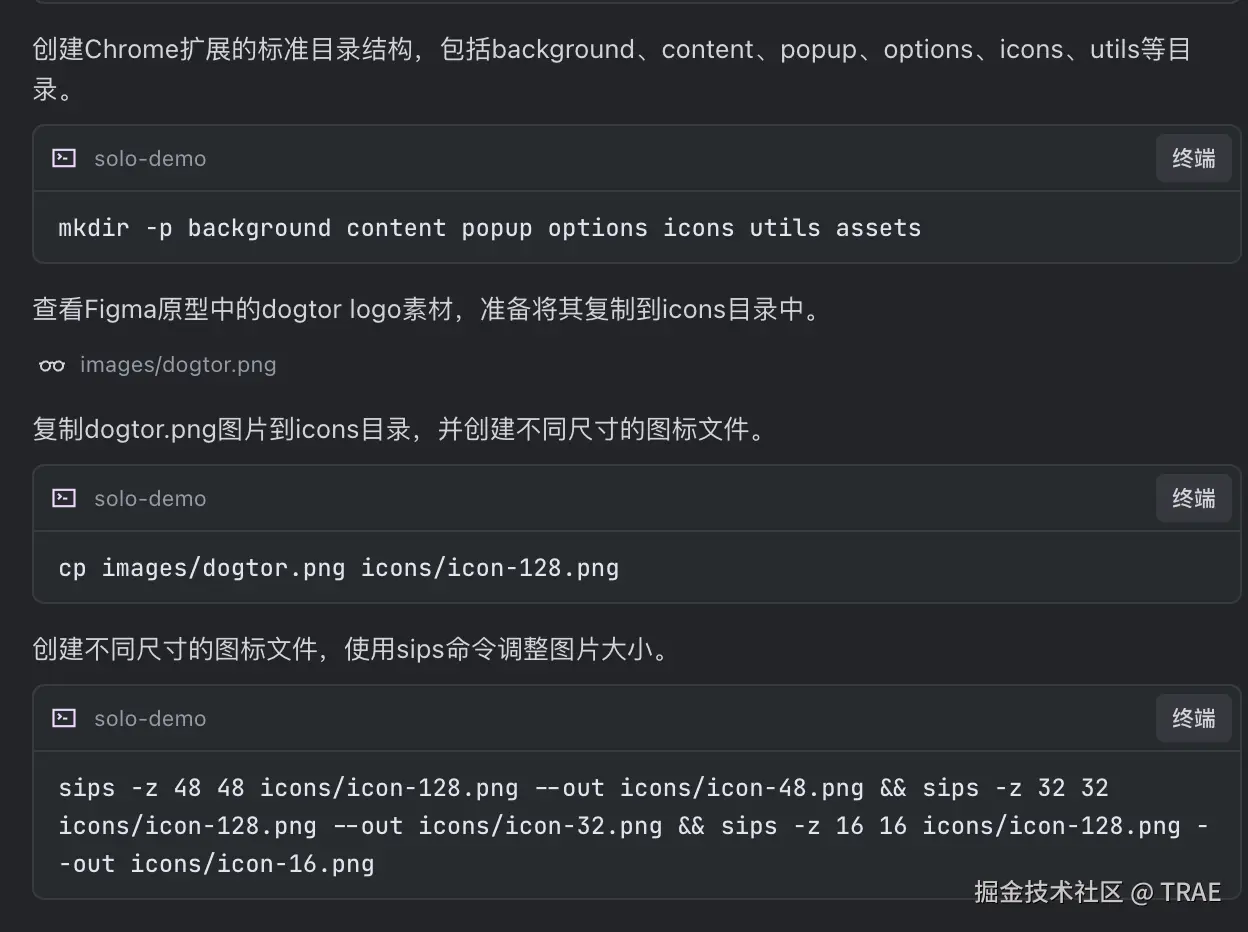Click the sentence 复制dogtor.png图片到icons目录

pos(399,429)
